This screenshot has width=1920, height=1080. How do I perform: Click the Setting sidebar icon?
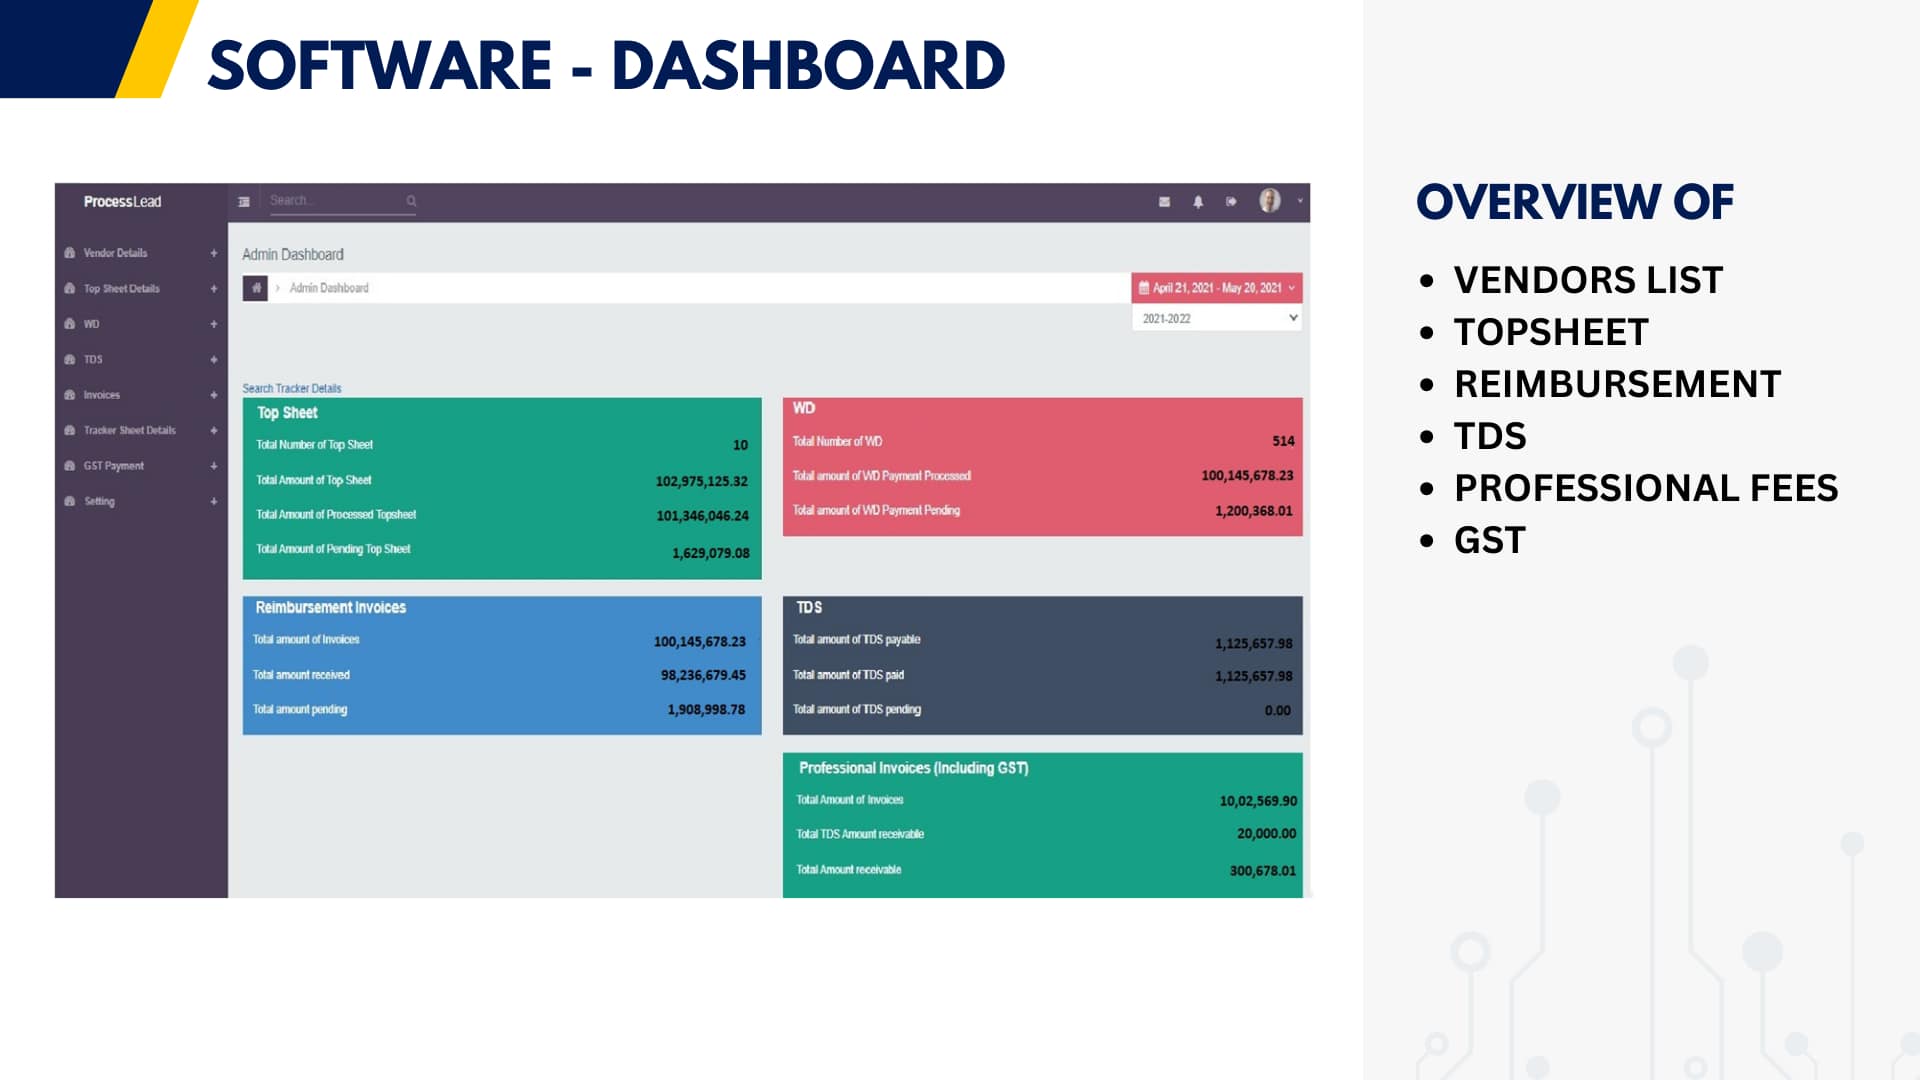[x=70, y=501]
